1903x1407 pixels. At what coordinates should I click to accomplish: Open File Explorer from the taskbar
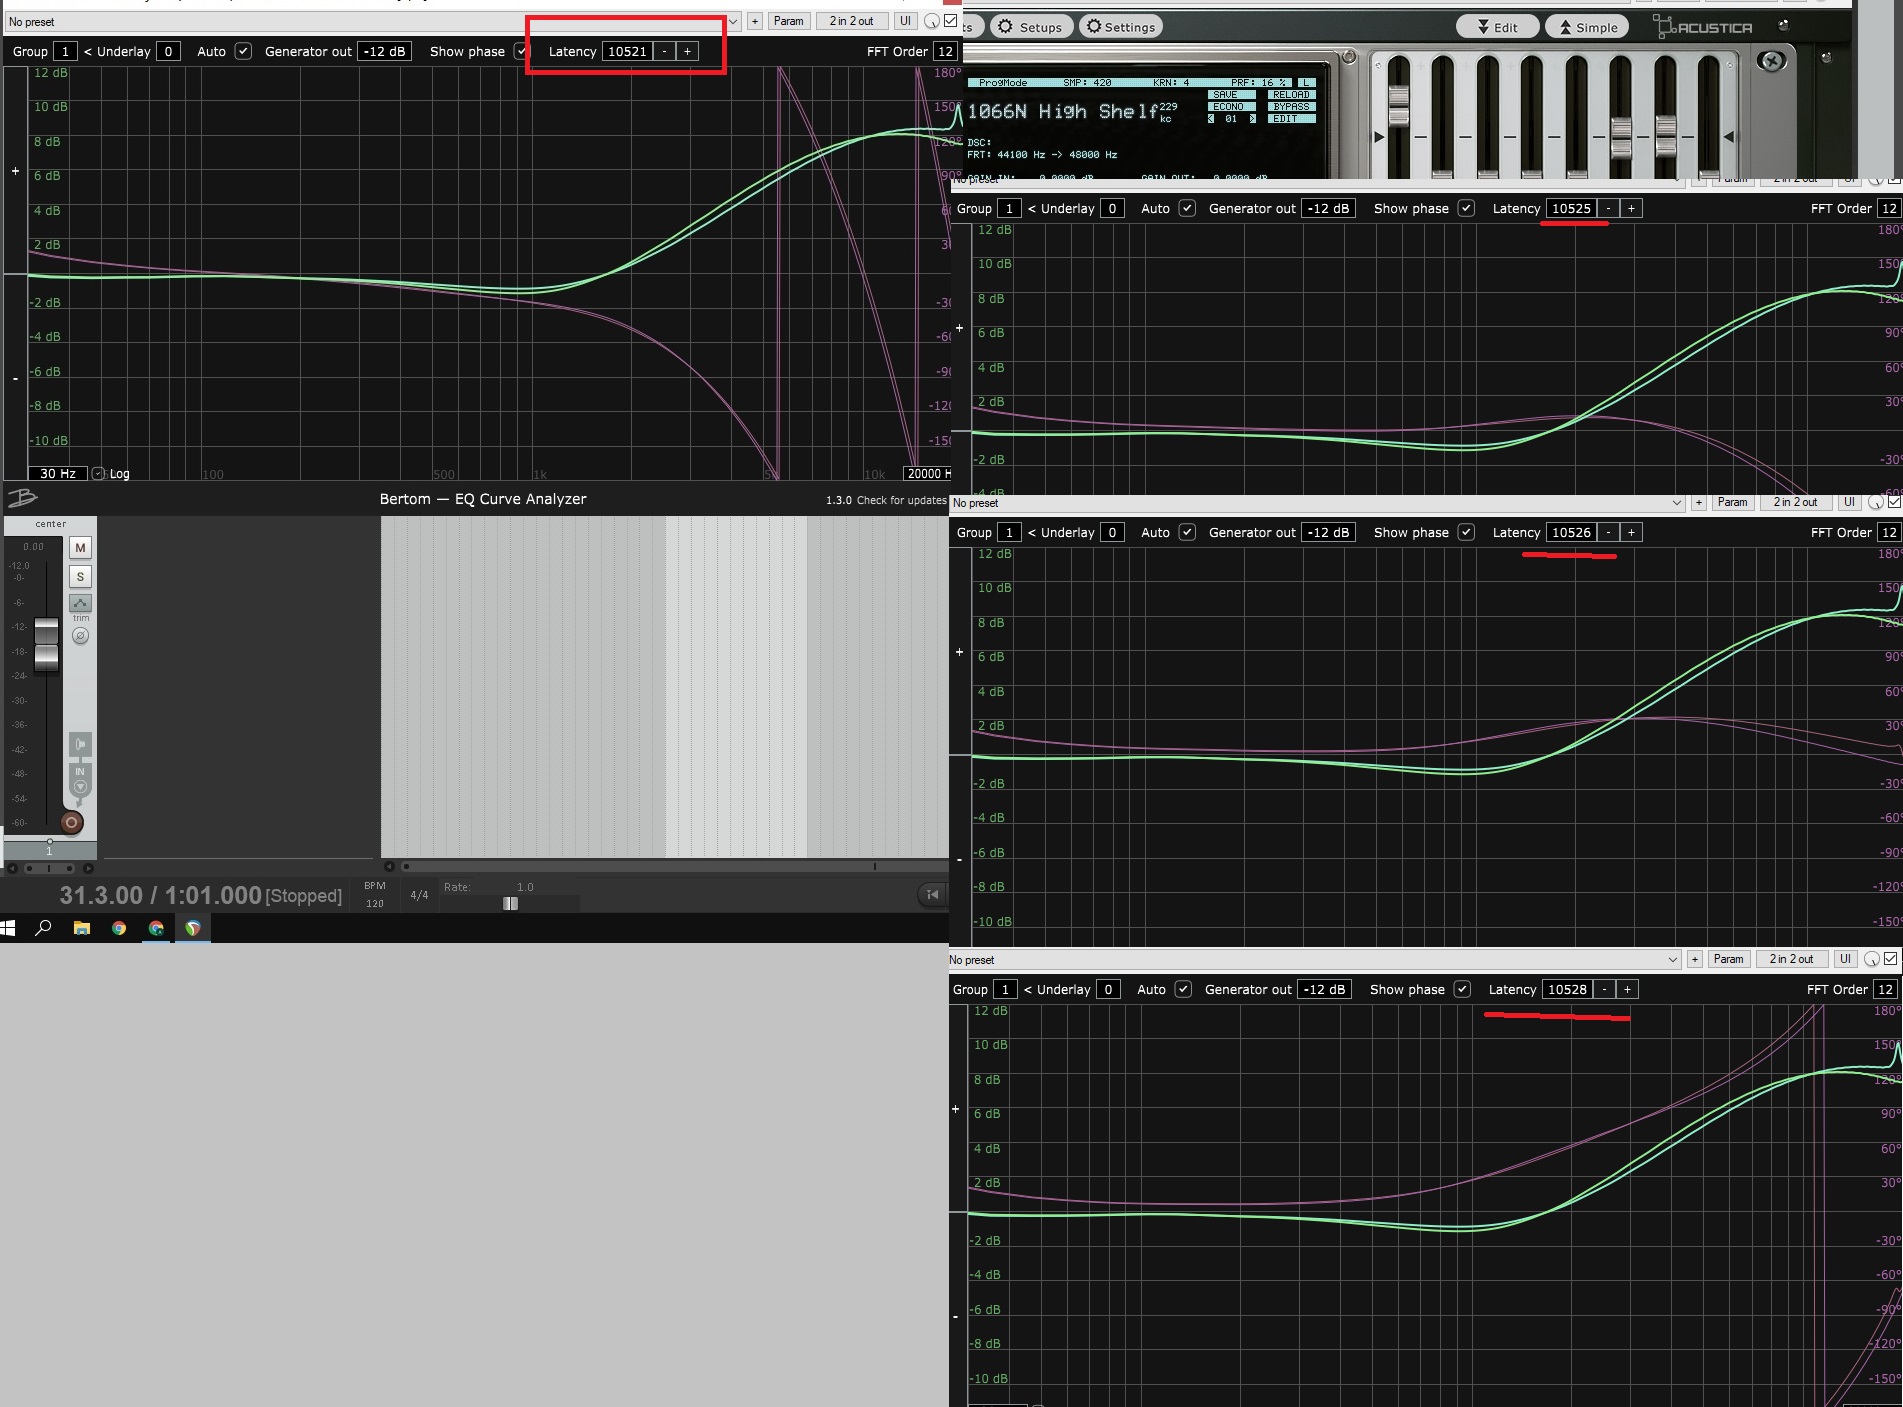click(82, 928)
